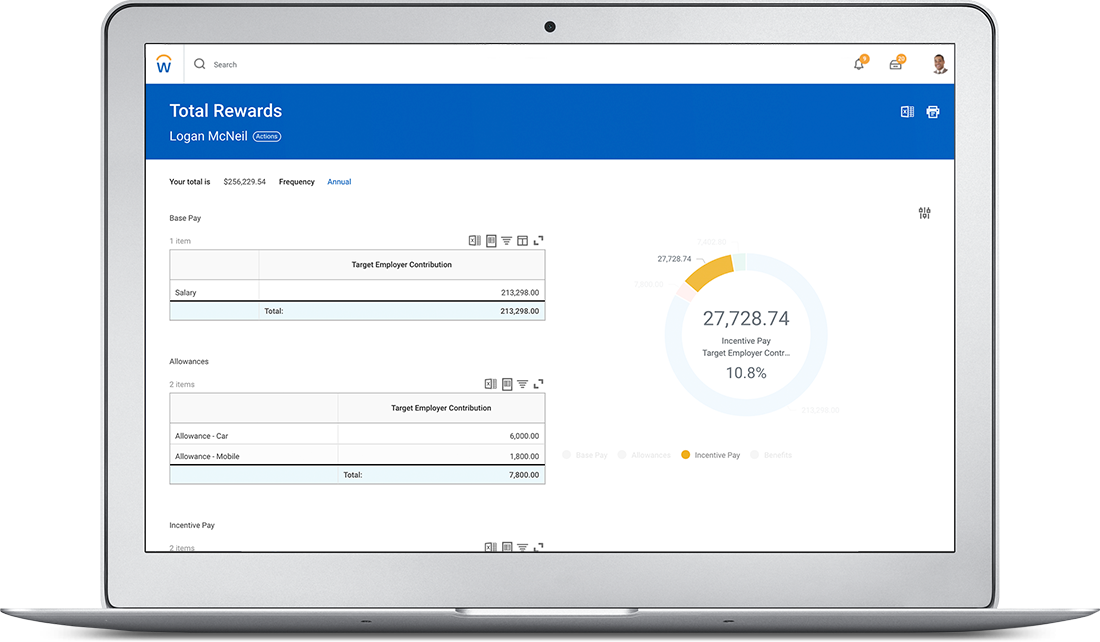Toggle Benefits in chart legend
The width and height of the screenshot is (1100, 642).
(771, 455)
